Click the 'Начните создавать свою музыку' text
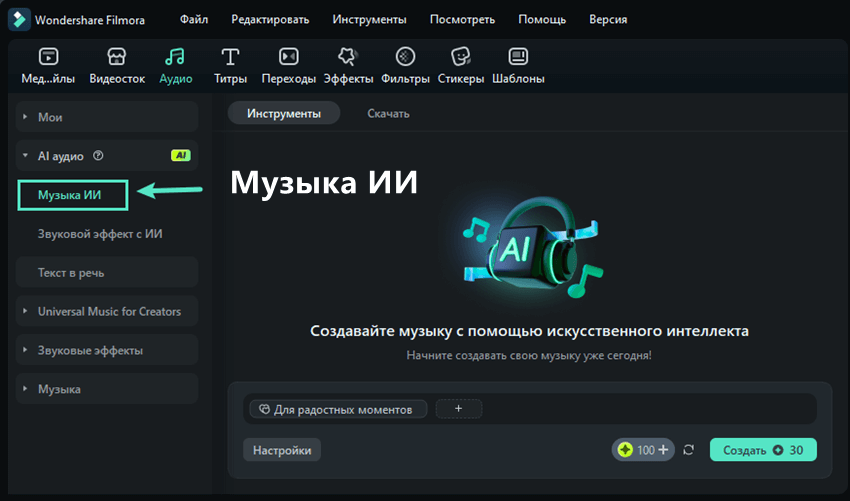850x501 pixels. (x=529, y=356)
